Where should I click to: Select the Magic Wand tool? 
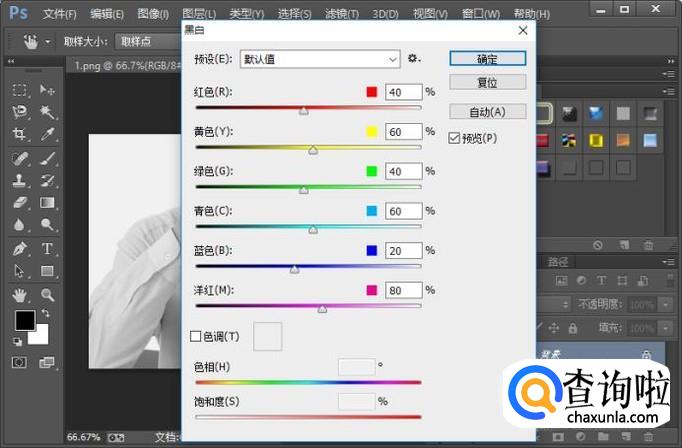[47, 112]
